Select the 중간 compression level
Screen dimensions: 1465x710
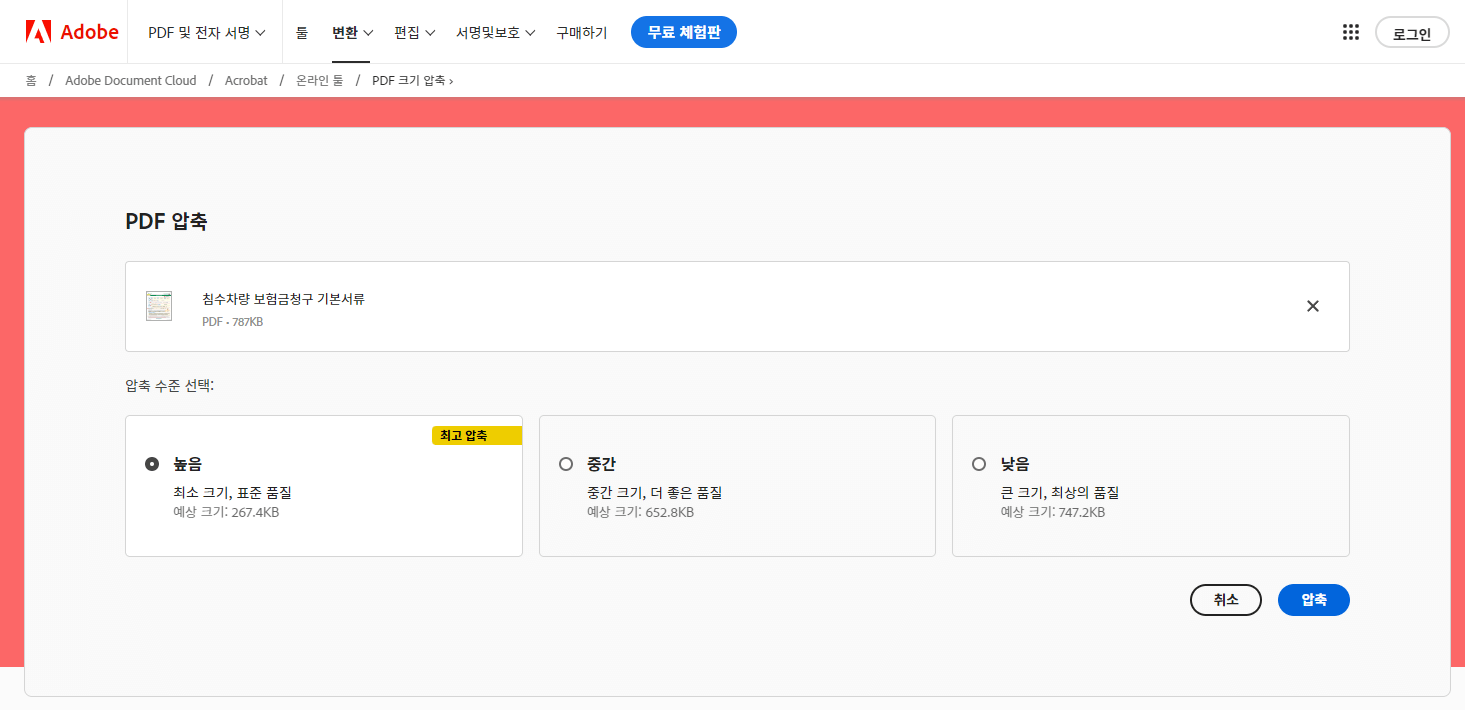pyautogui.click(x=565, y=463)
